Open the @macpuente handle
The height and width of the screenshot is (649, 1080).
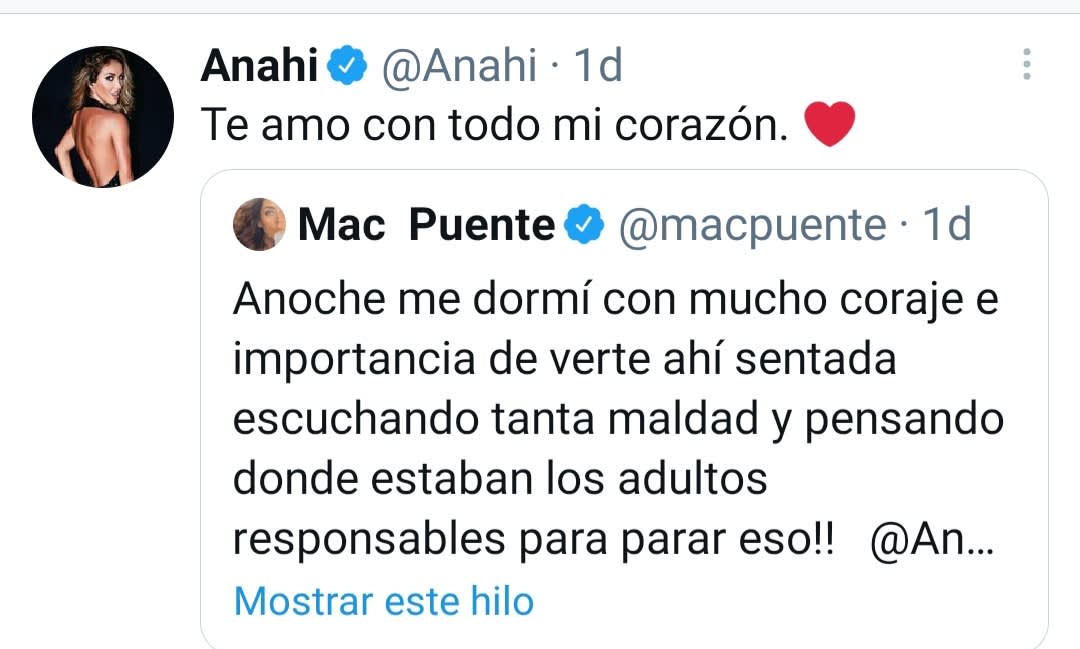tap(752, 226)
